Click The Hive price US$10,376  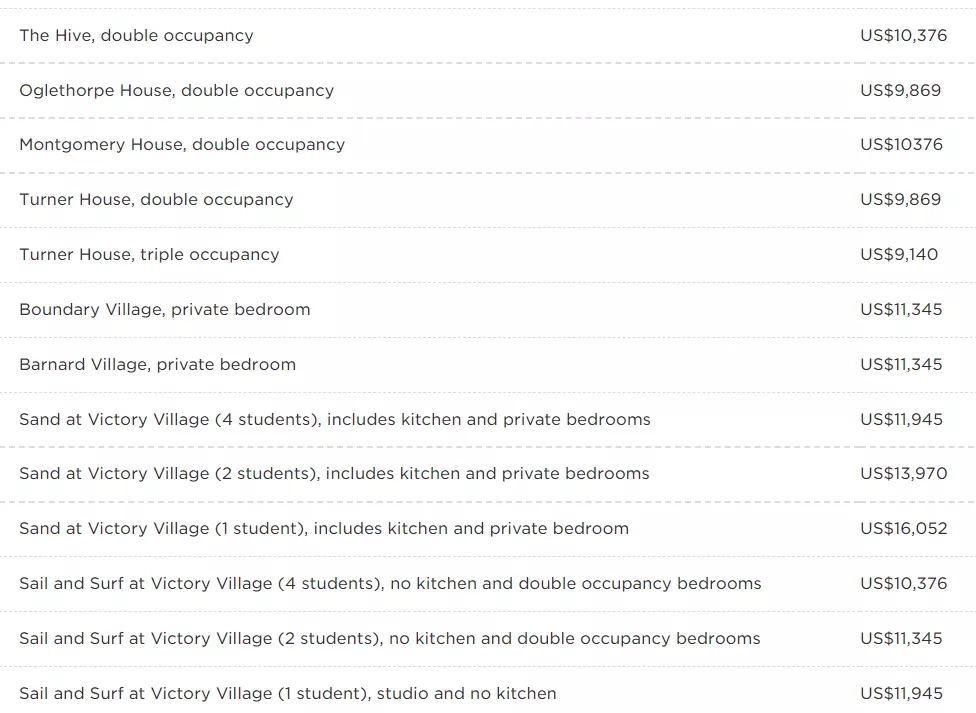pyautogui.click(x=904, y=35)
